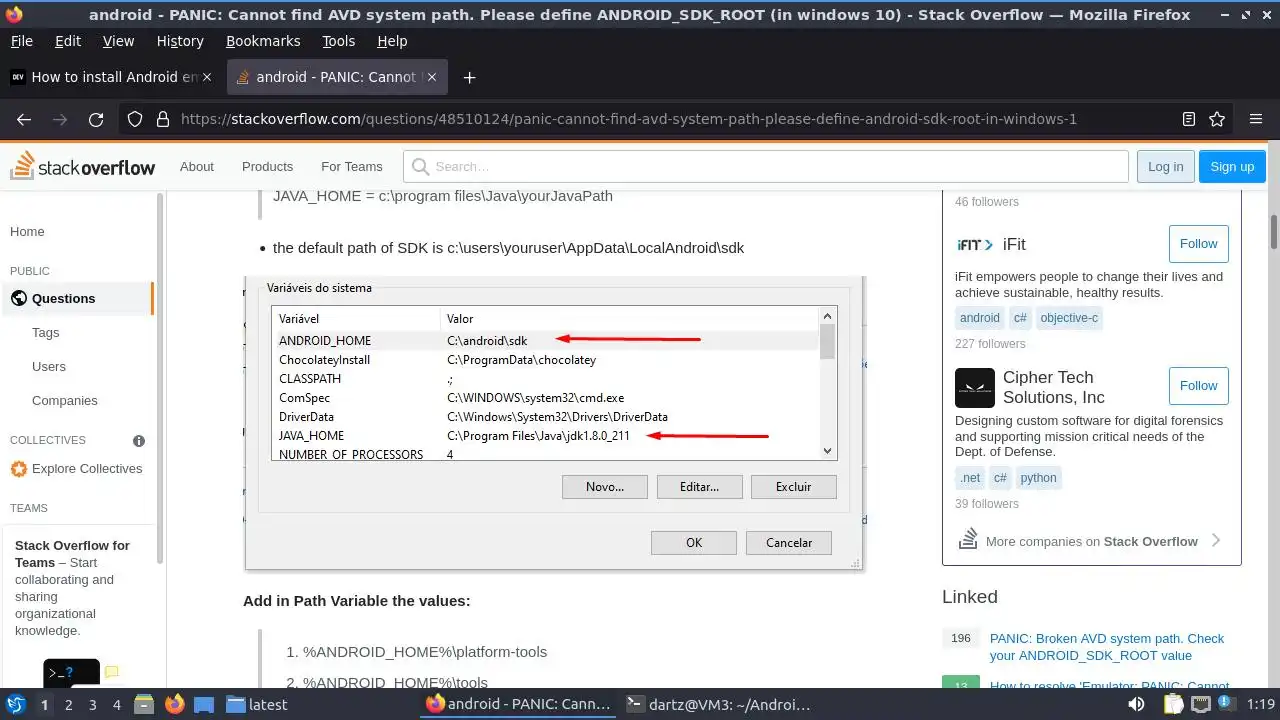Open the Help menu
Screen dimensions: 1280x720
392,41
